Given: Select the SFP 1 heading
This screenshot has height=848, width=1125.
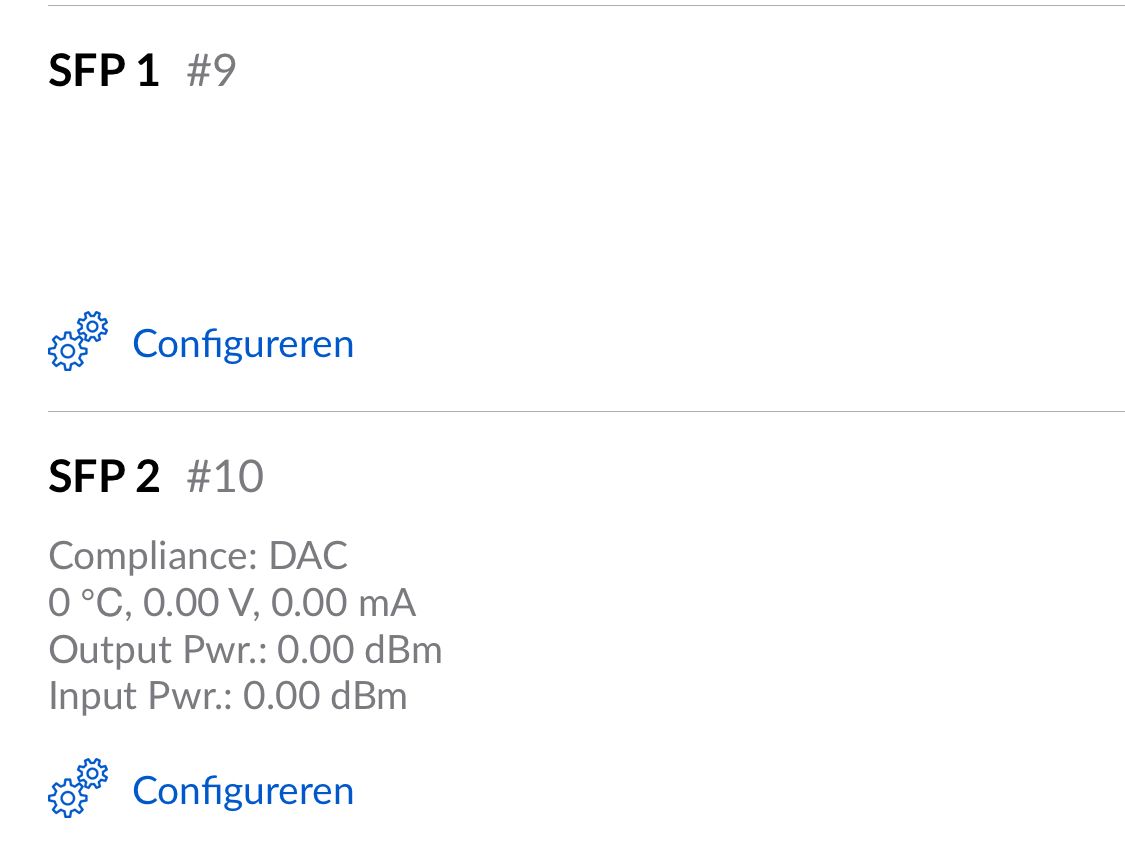Looking at the screenshot, I should pos(104,71).
